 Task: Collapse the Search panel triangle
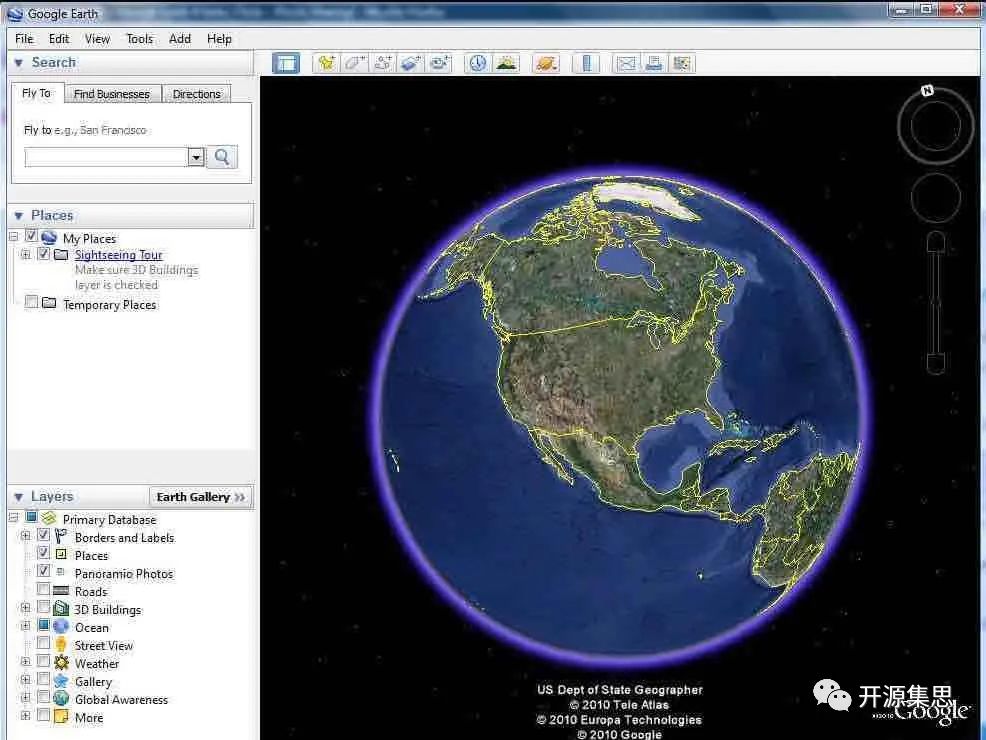coord(19,62)
